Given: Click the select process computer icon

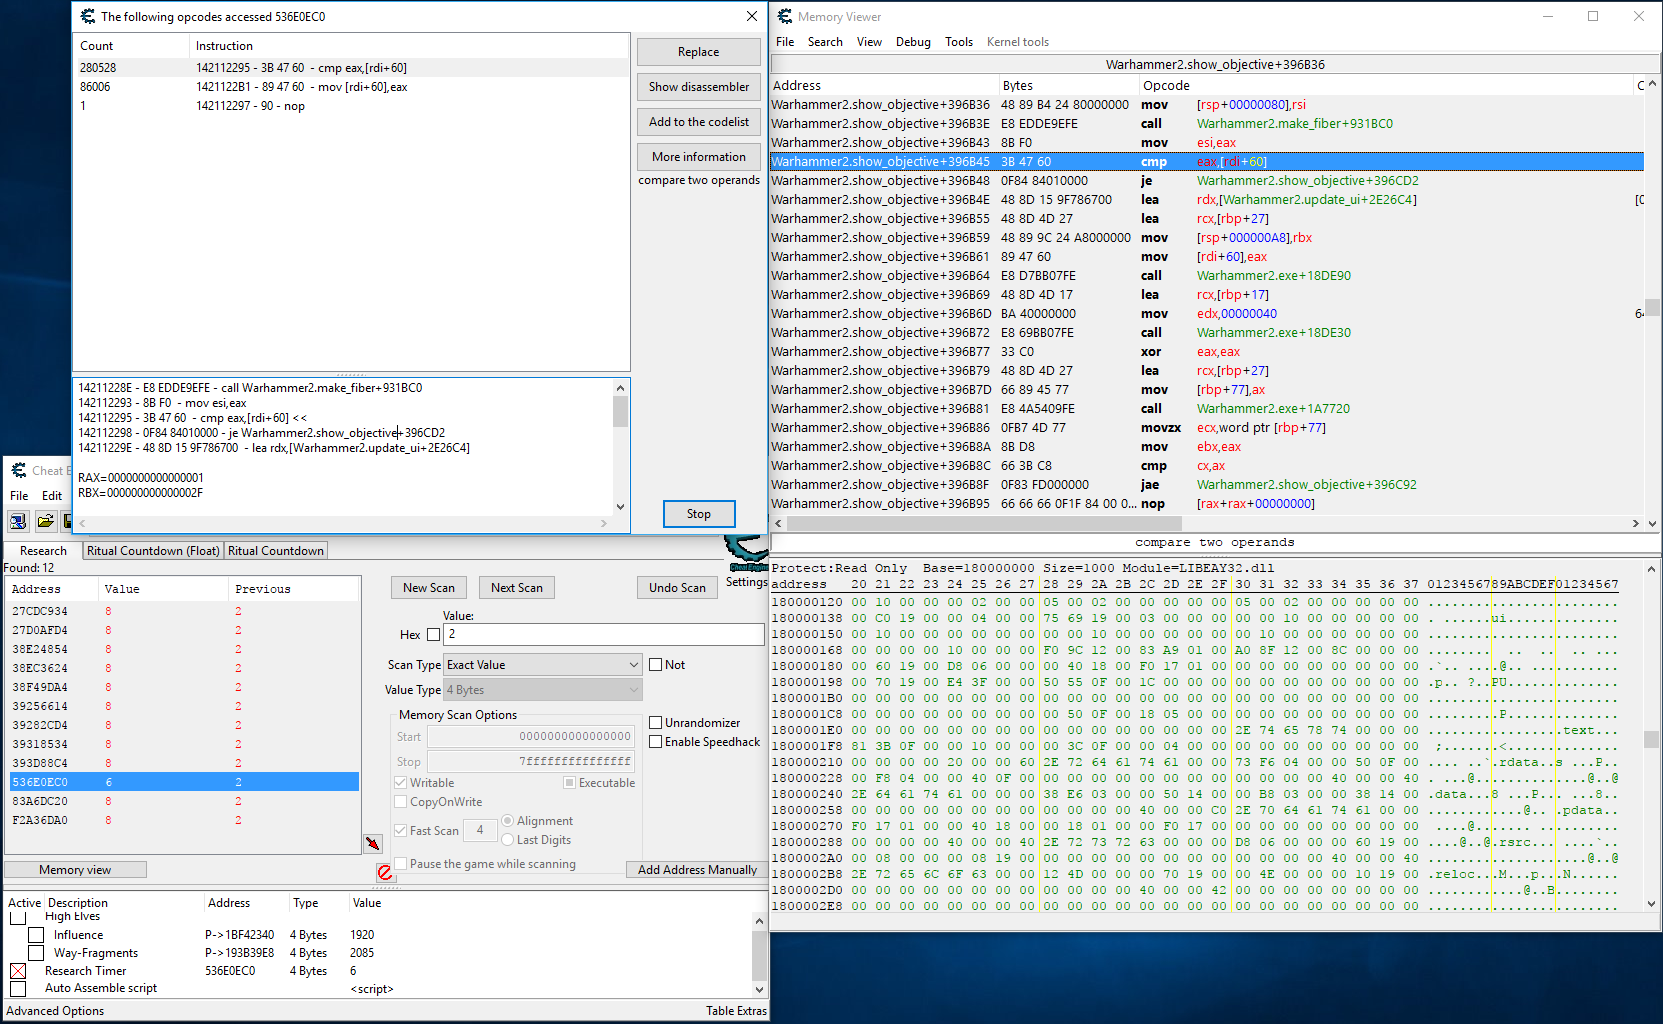Looking at the screenshot, I should click(18, 521).
